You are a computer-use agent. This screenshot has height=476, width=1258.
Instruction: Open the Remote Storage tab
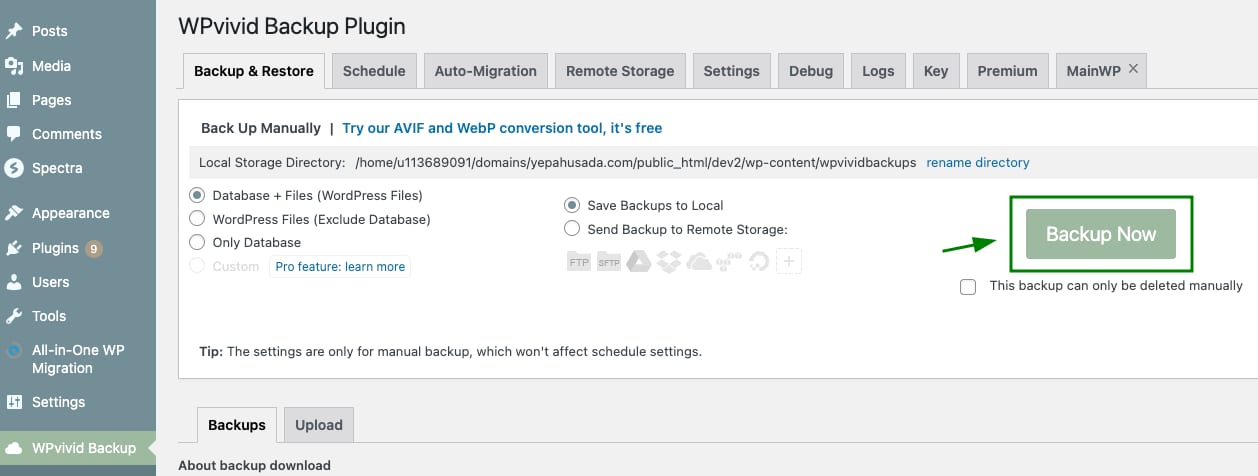pyautogui.click(x=620, y=71)
